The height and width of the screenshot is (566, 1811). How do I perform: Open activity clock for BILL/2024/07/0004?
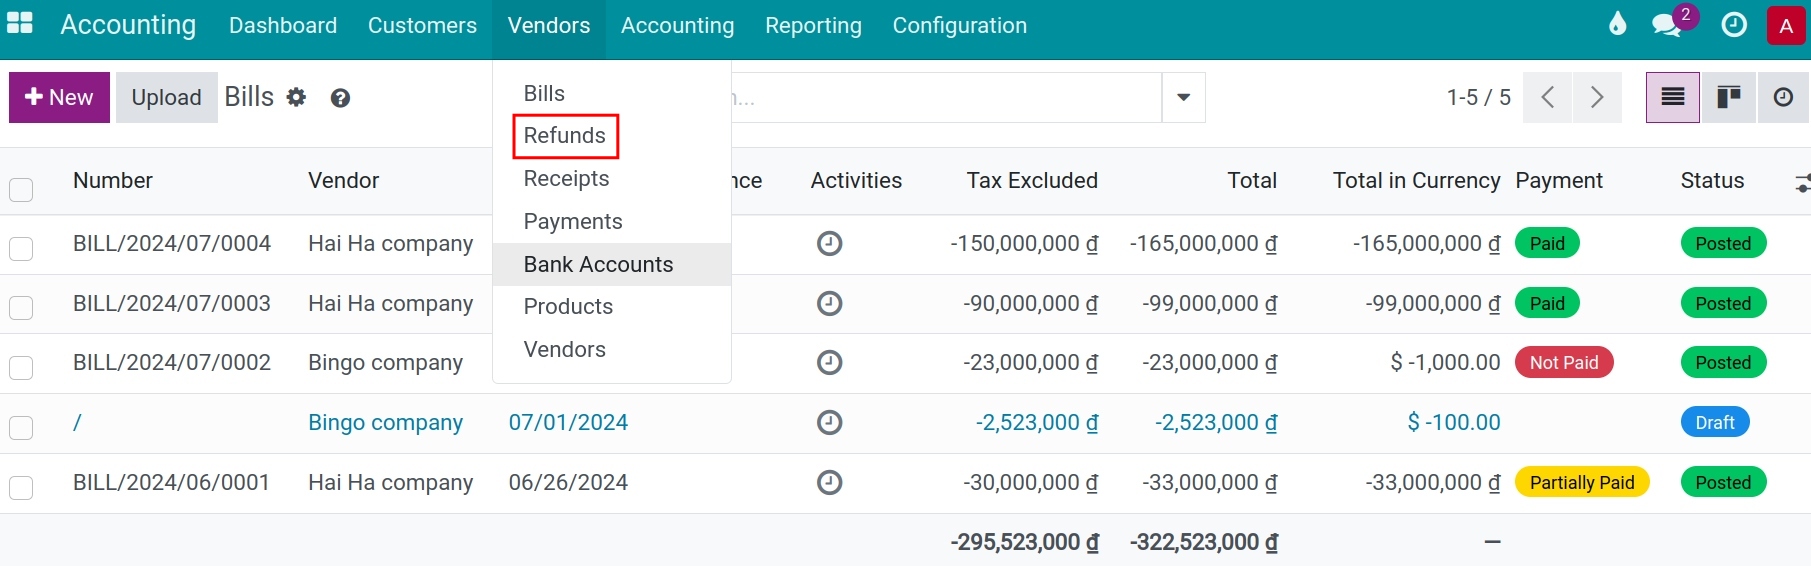coord(829,243)
